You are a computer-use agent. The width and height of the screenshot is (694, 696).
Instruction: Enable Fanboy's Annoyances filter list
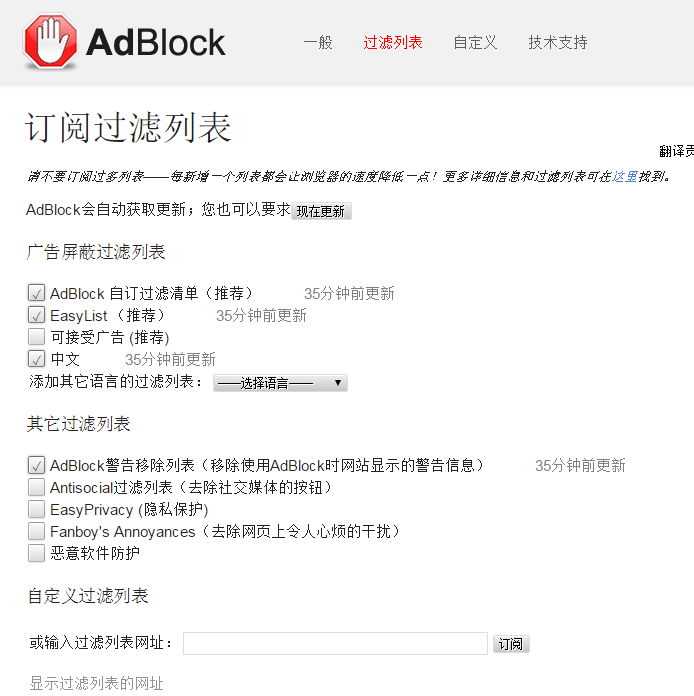(37, 532)
